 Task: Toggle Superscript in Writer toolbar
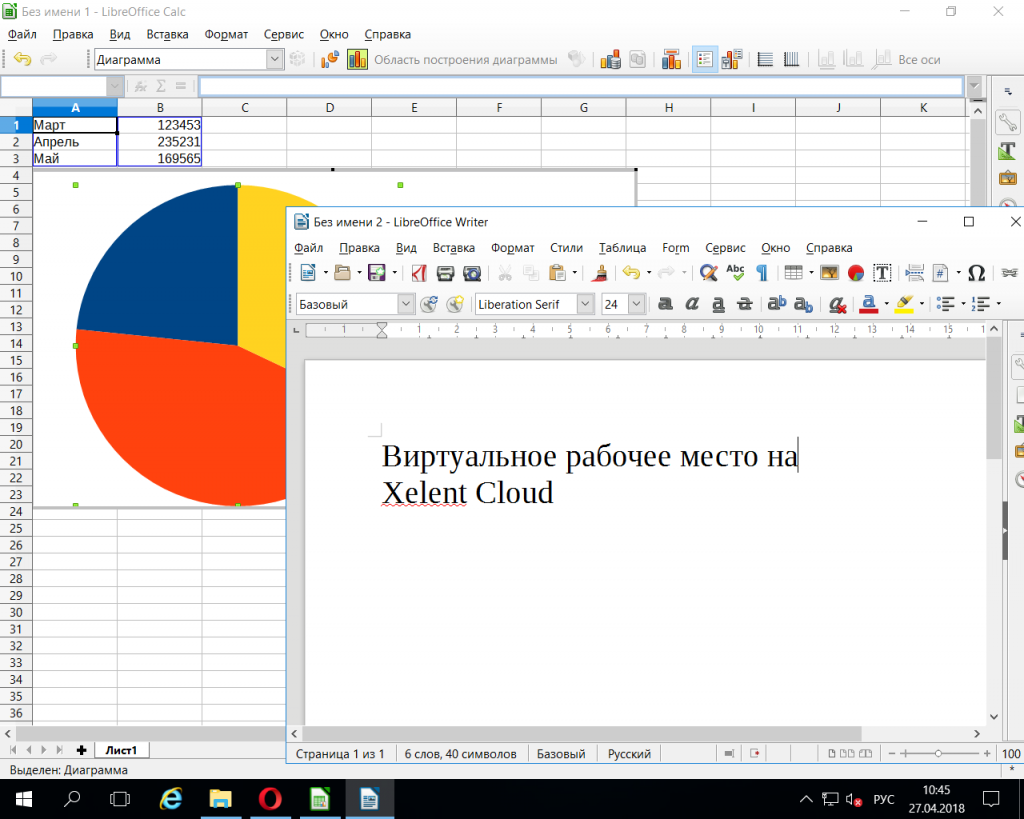click(x=776, y=304)
